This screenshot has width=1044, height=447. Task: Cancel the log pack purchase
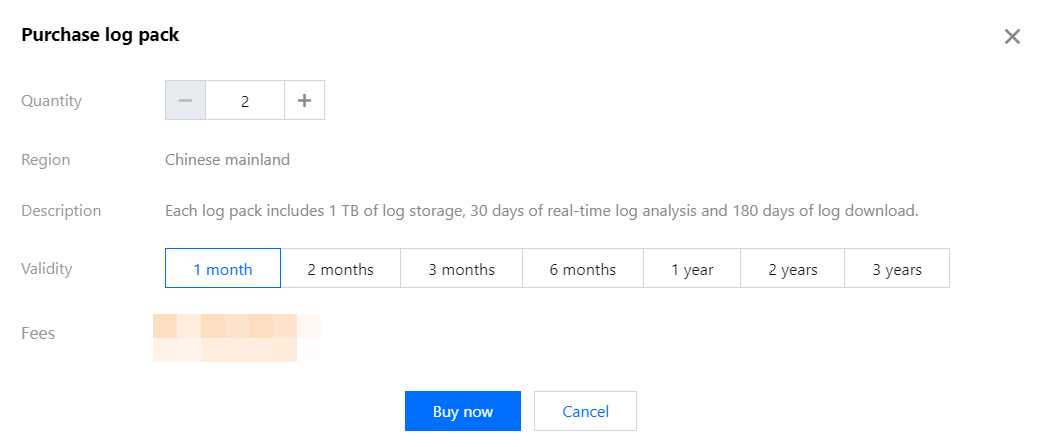(x=585, y=411)
